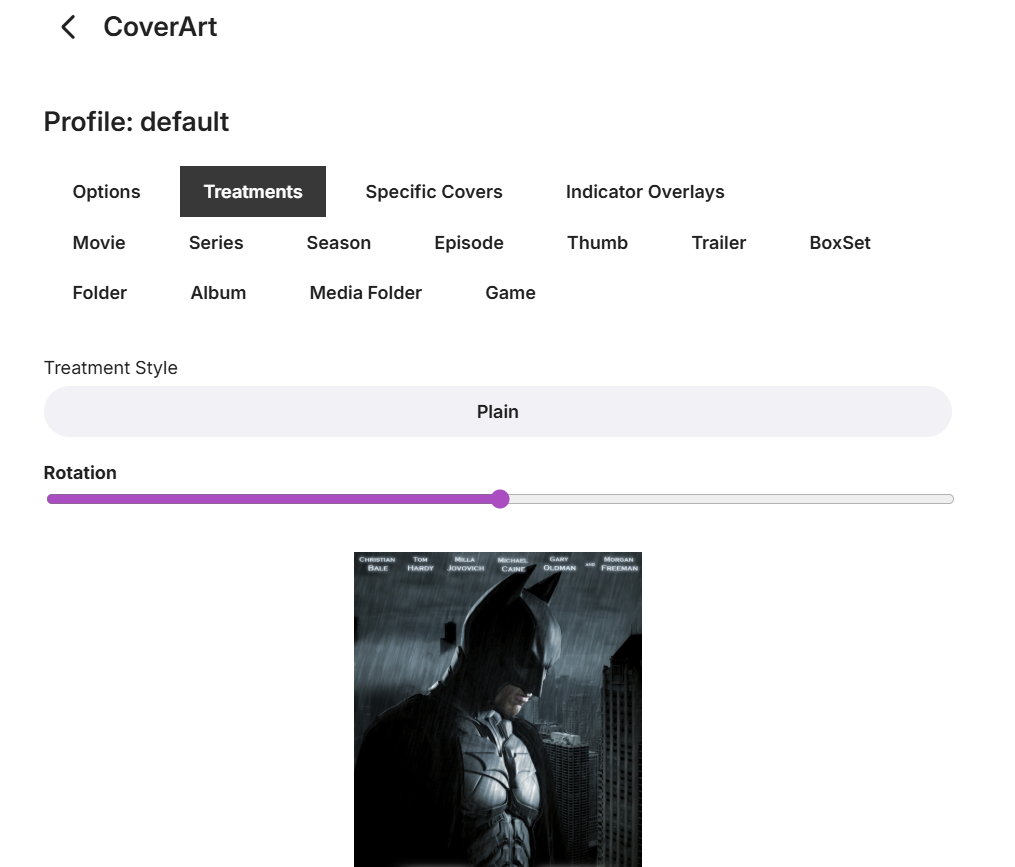Go back using the arrow beside CoverArt
The width and height of the screenshot is (1015, 867).
pyautogui.click(x=68, y=27)
